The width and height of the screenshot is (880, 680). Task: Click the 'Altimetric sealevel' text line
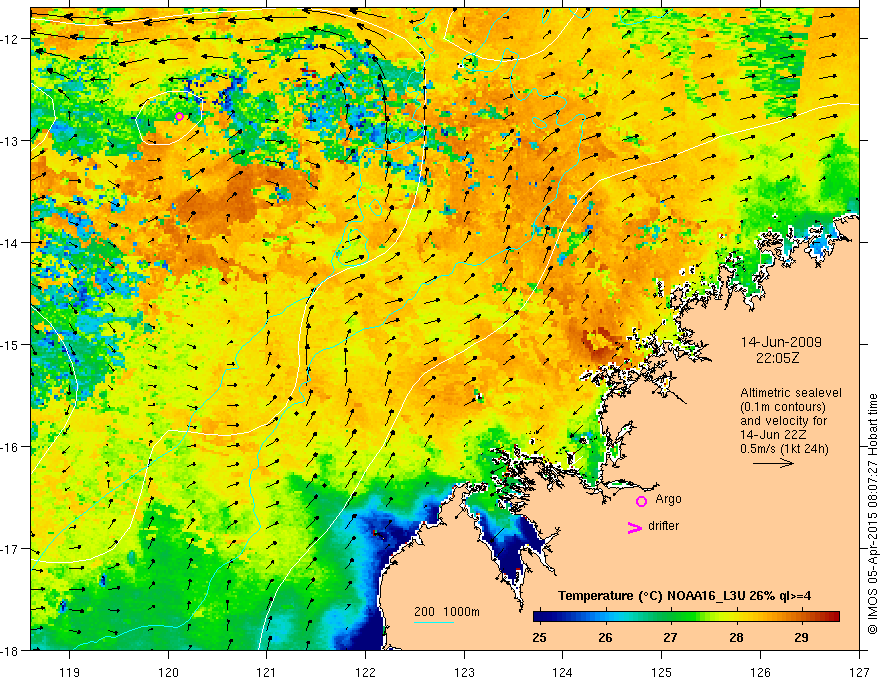tap(791, 393)
